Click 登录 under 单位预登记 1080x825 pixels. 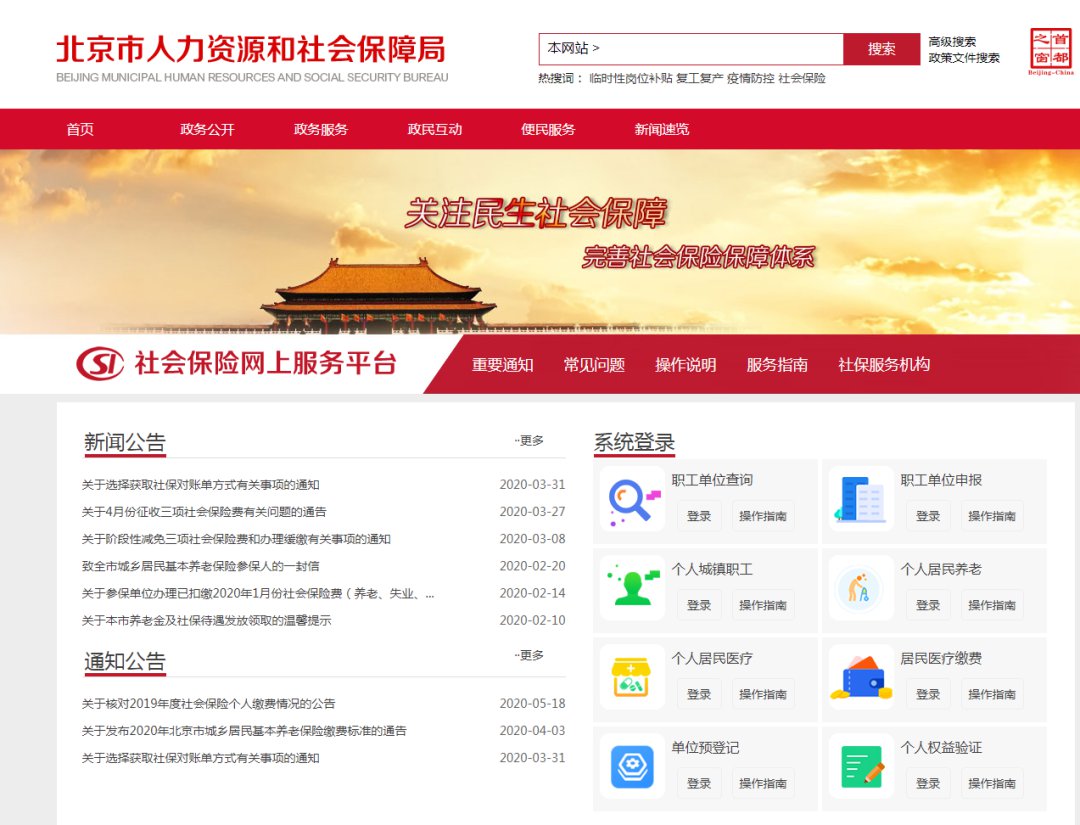coord(698,783)
